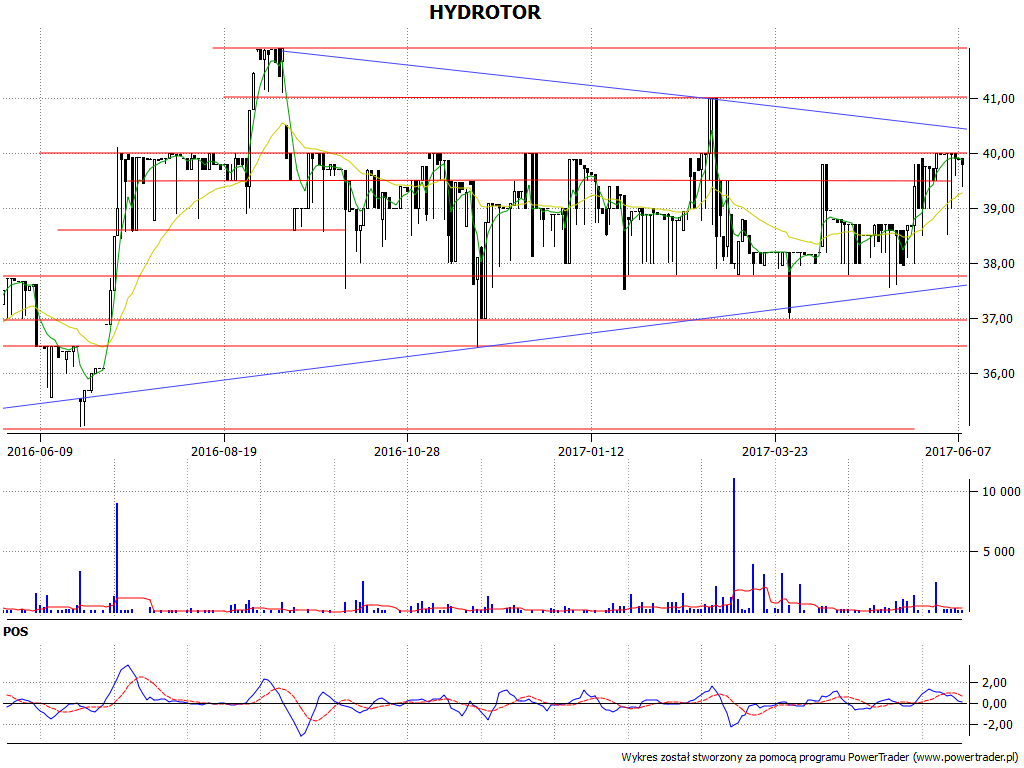The width and height of the screenshot is (1024, 768).
Task: Click the 10 000 volume axis label
Action: click(1001, 492)
